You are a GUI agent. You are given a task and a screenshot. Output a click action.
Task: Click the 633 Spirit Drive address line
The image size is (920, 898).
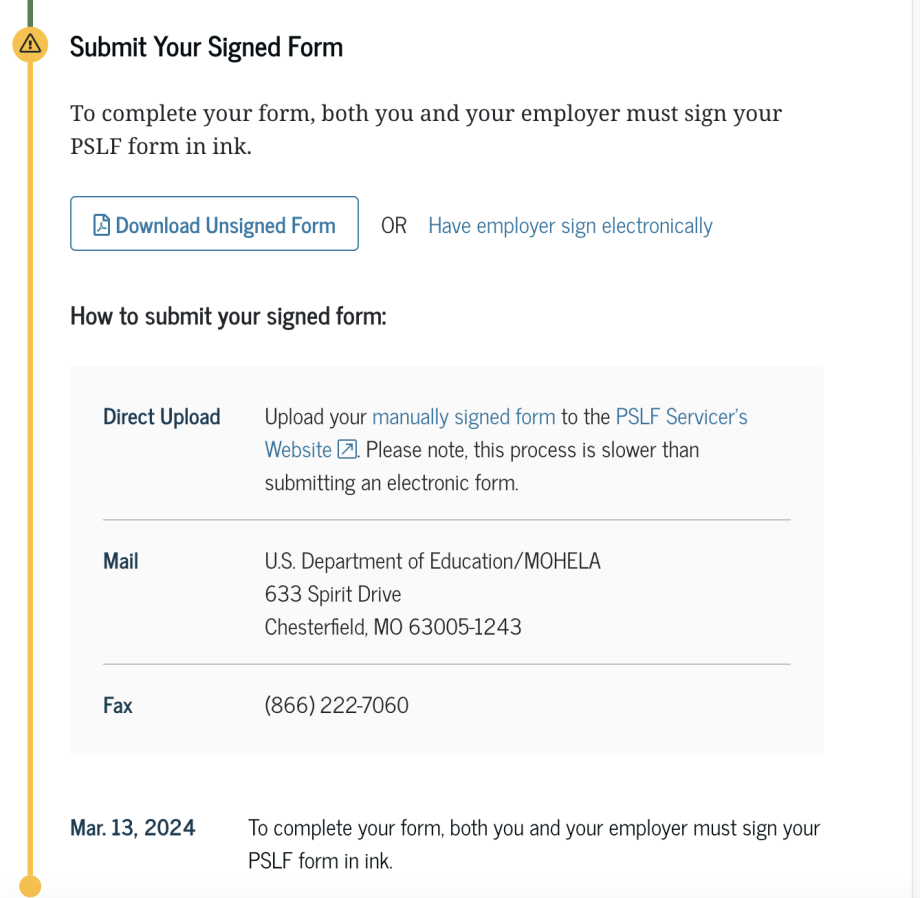(332, 594)
